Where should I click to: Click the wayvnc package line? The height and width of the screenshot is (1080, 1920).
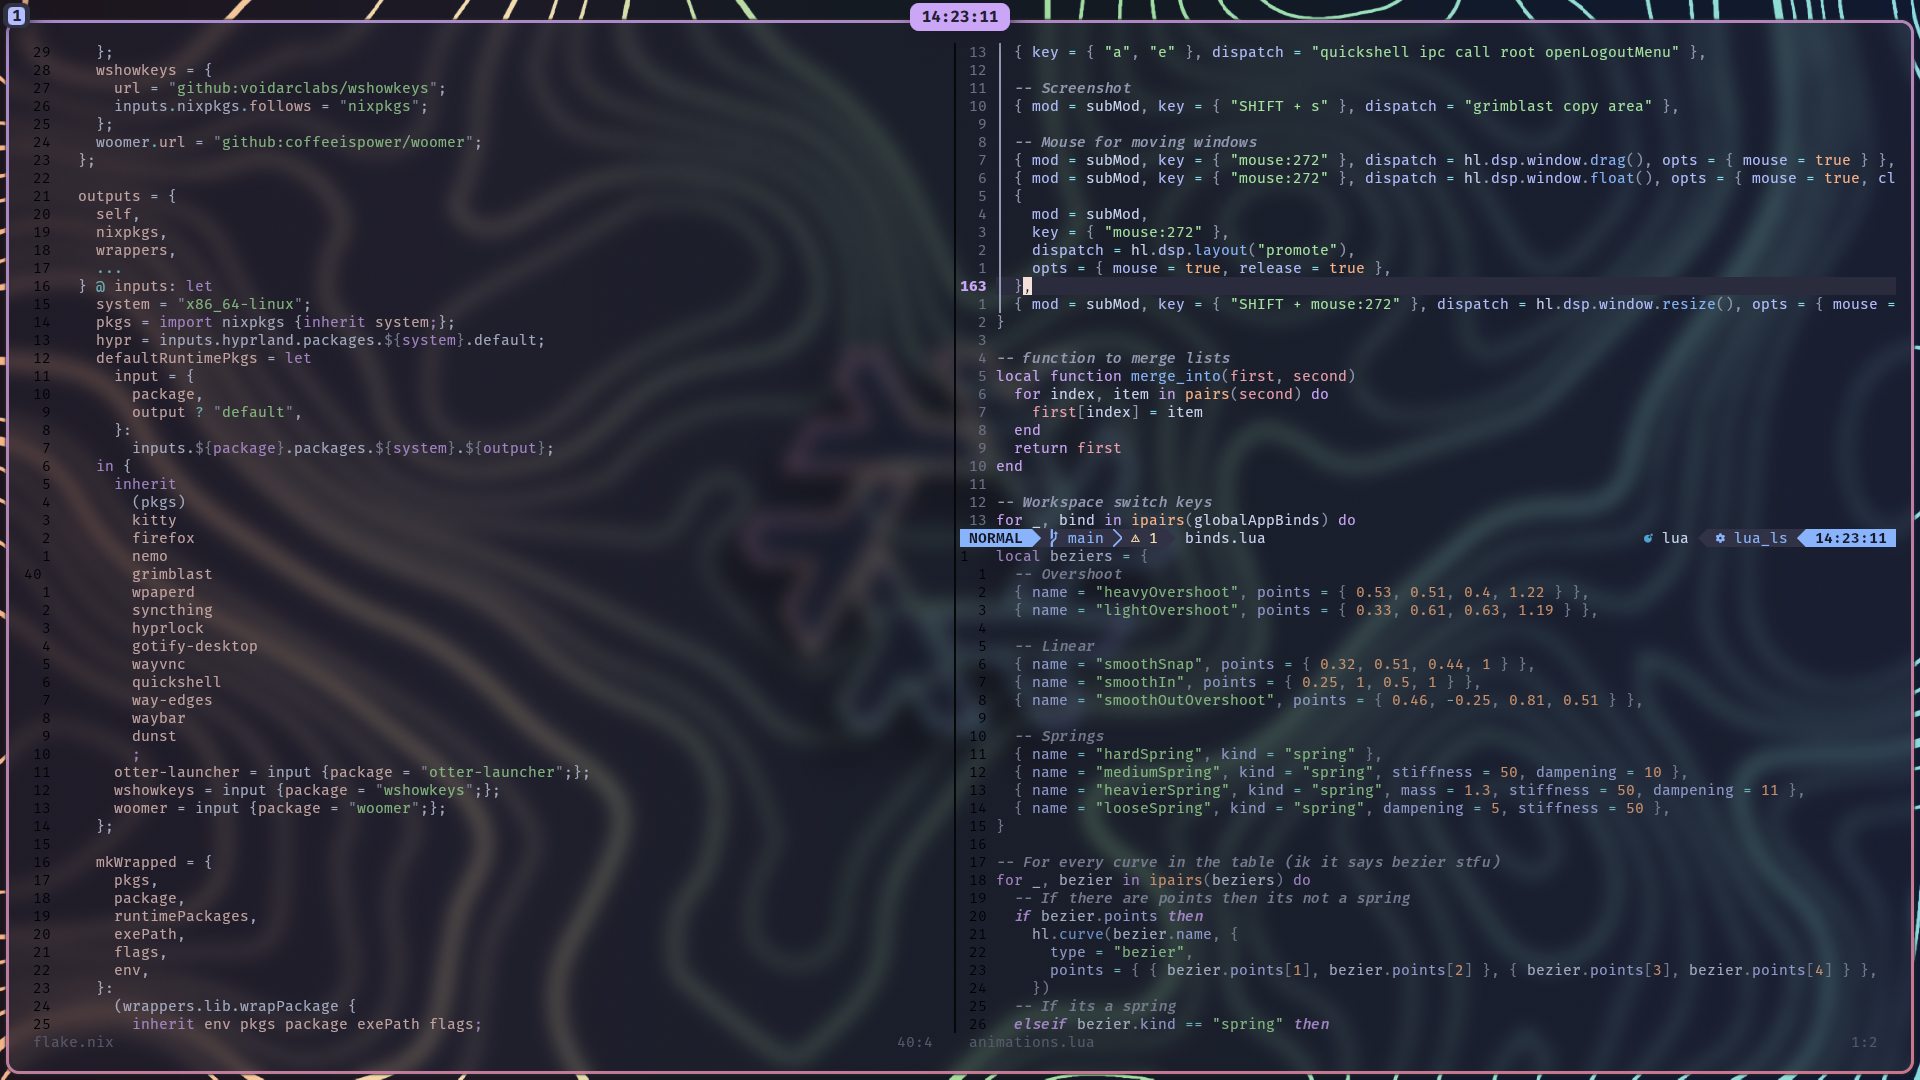[x=158, y=664]
